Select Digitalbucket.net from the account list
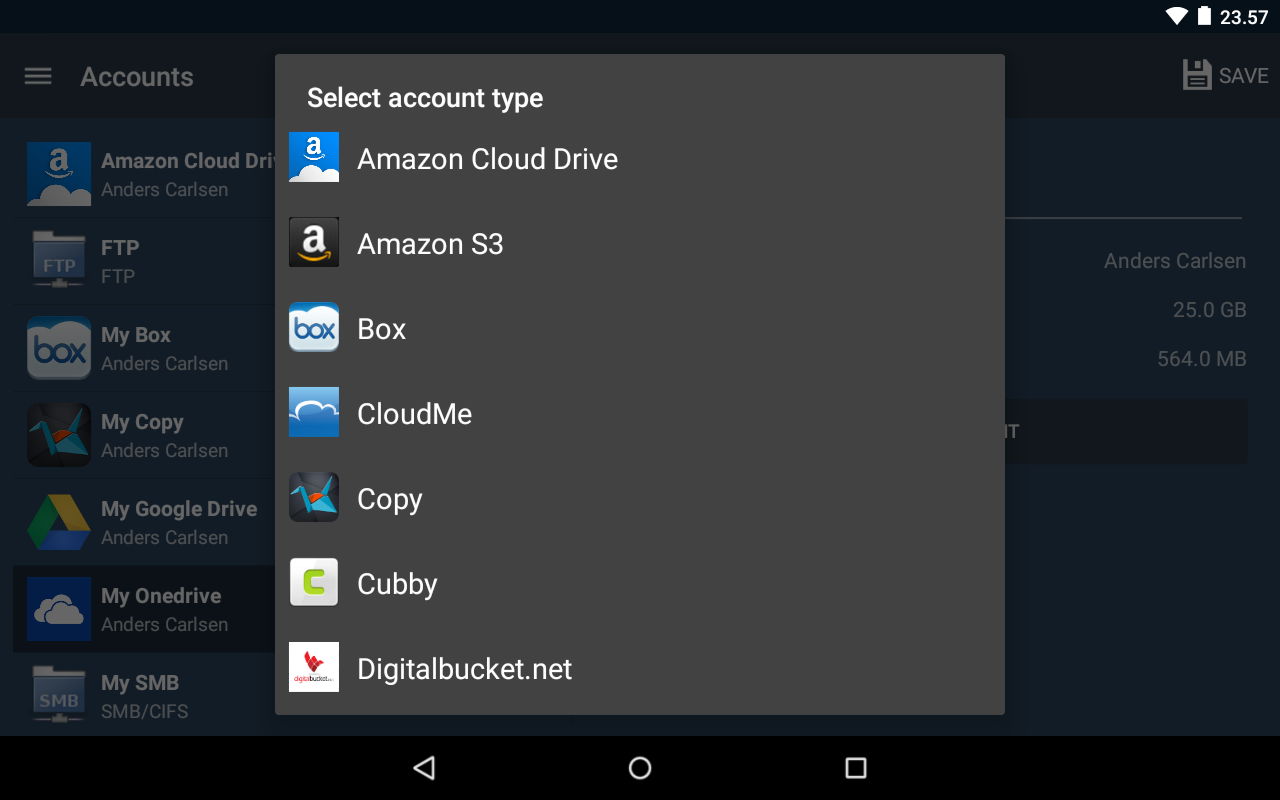1280x800 pixels. [464, 669]
